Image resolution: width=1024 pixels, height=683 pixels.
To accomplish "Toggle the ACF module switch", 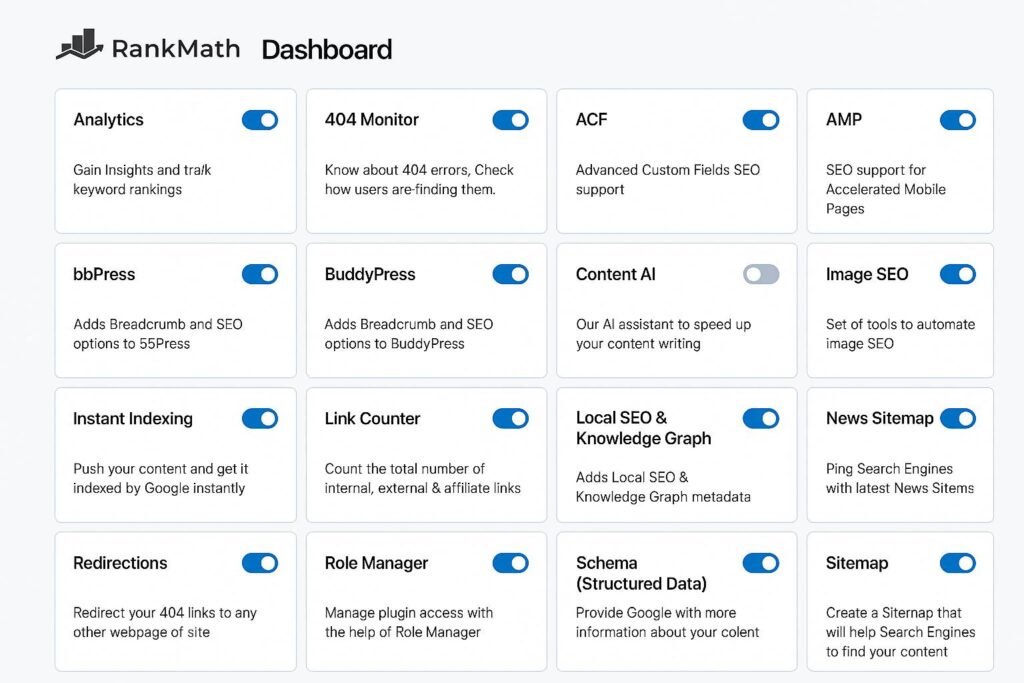I will pyautogui.click(x=760, y=120).
